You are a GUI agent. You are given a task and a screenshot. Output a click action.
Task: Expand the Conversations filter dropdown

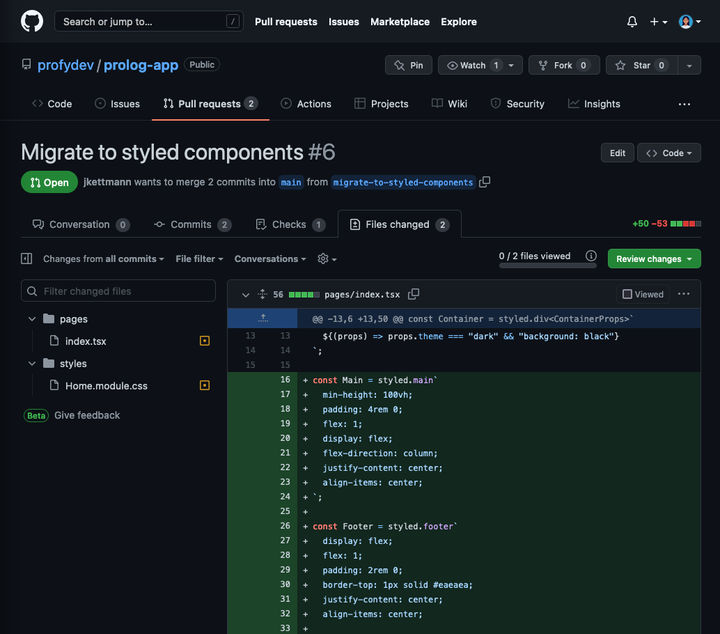coord(270,259)
